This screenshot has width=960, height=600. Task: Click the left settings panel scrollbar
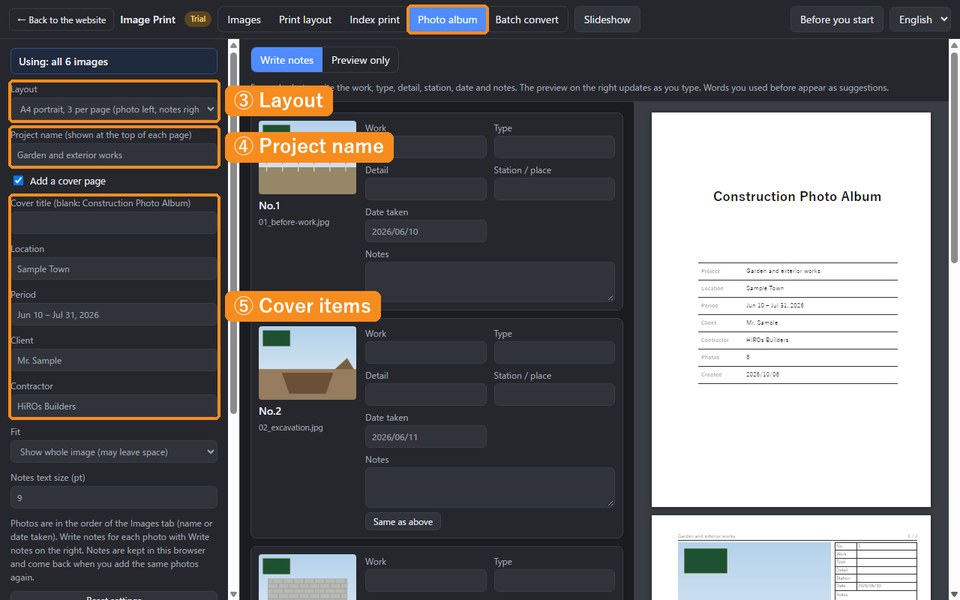233,233
